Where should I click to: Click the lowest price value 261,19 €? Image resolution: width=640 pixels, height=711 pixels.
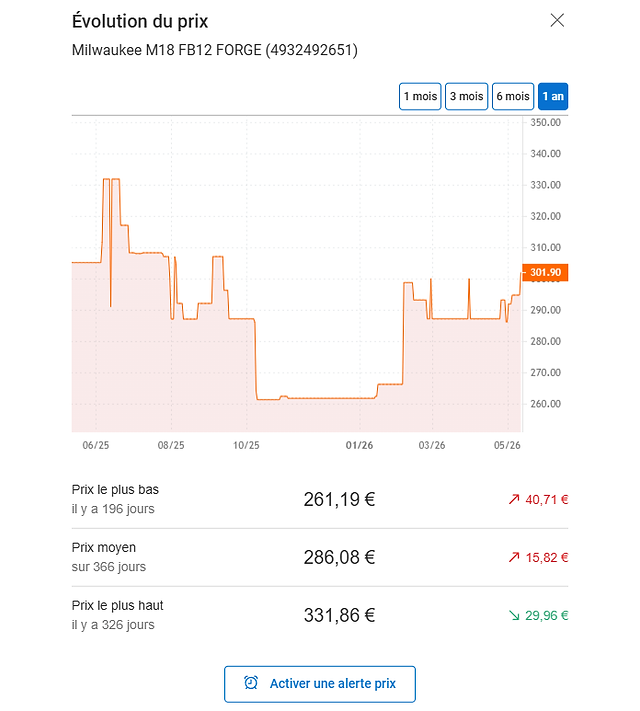tap(339, 499)
